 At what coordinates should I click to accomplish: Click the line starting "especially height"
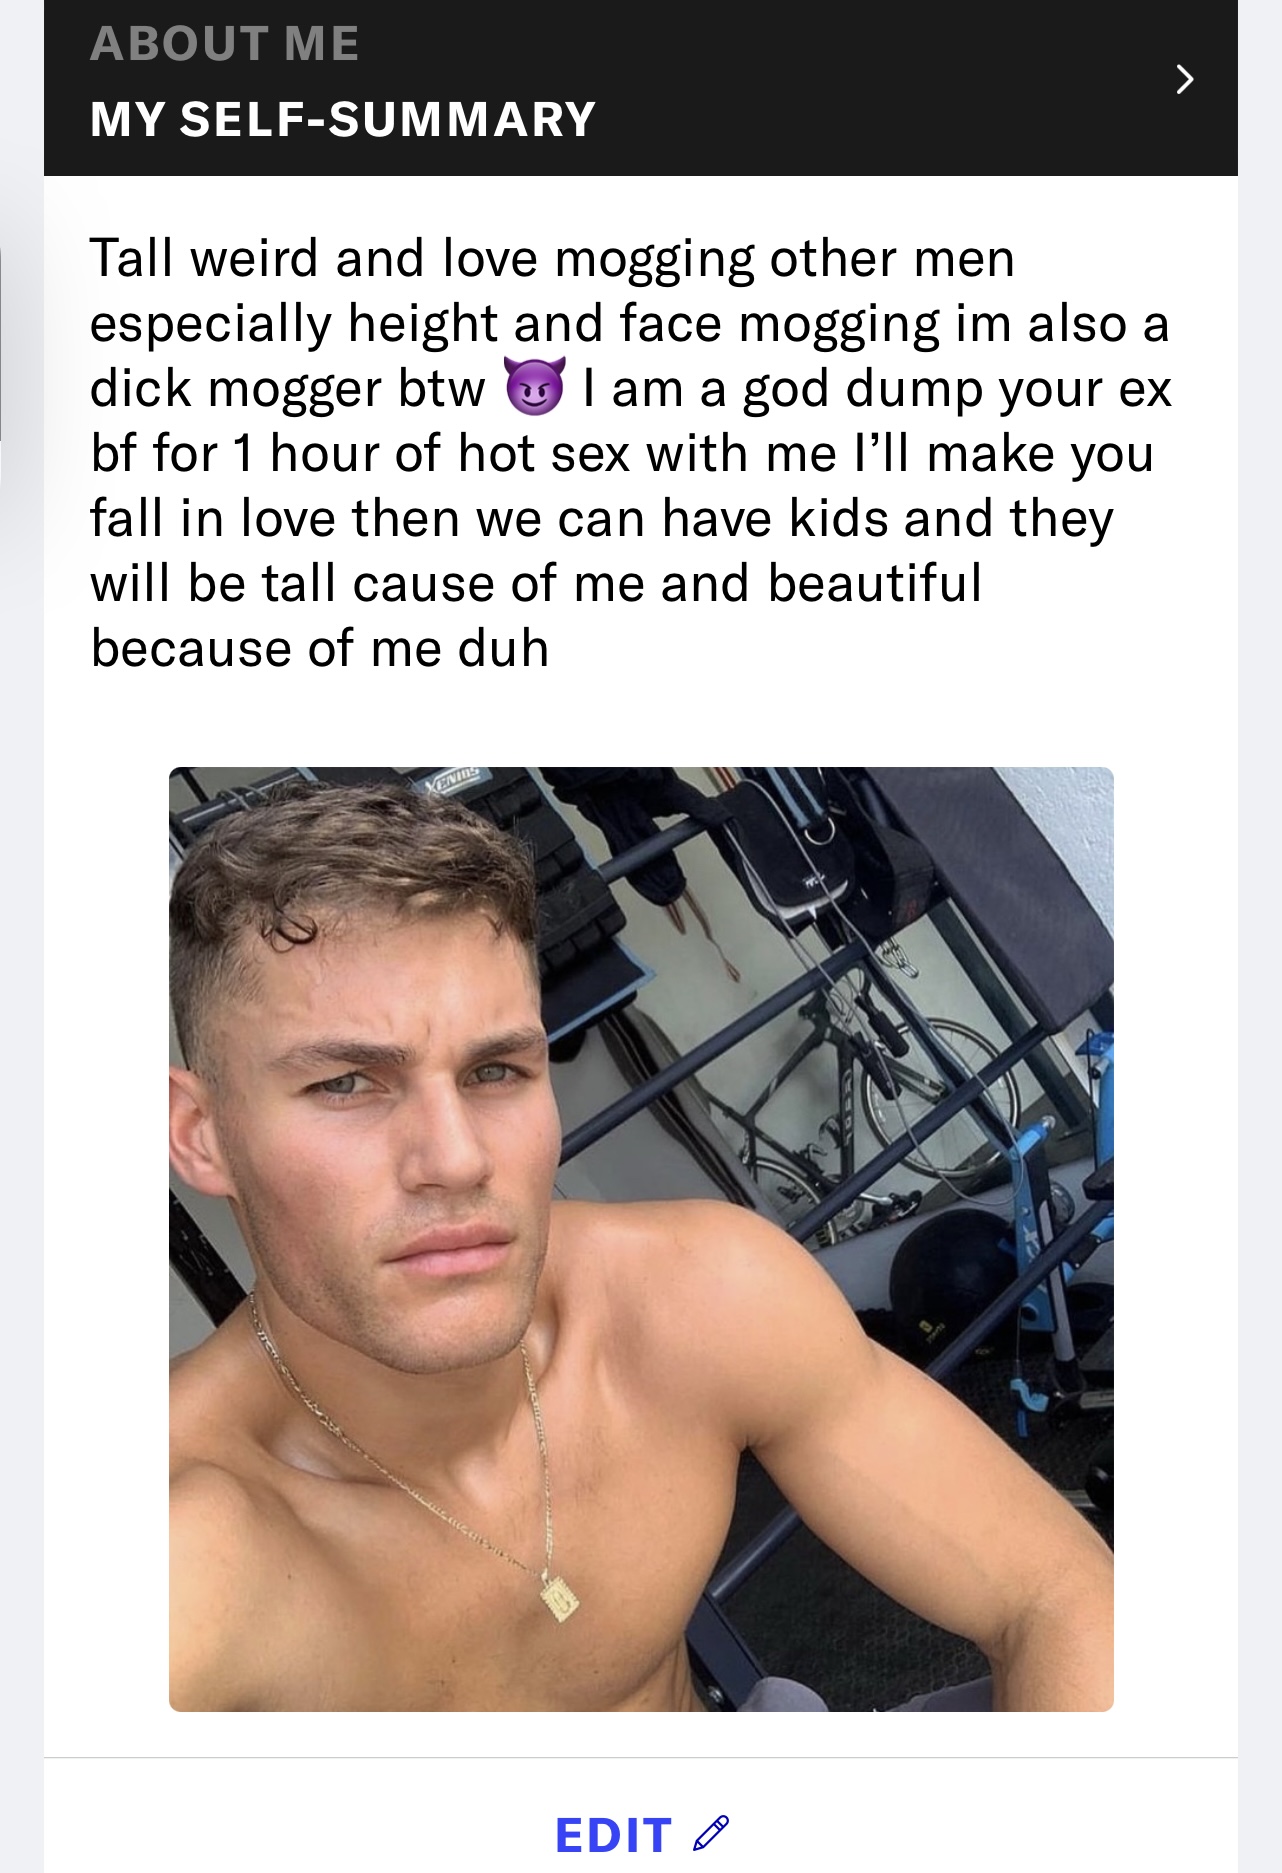tap(628, 323)
